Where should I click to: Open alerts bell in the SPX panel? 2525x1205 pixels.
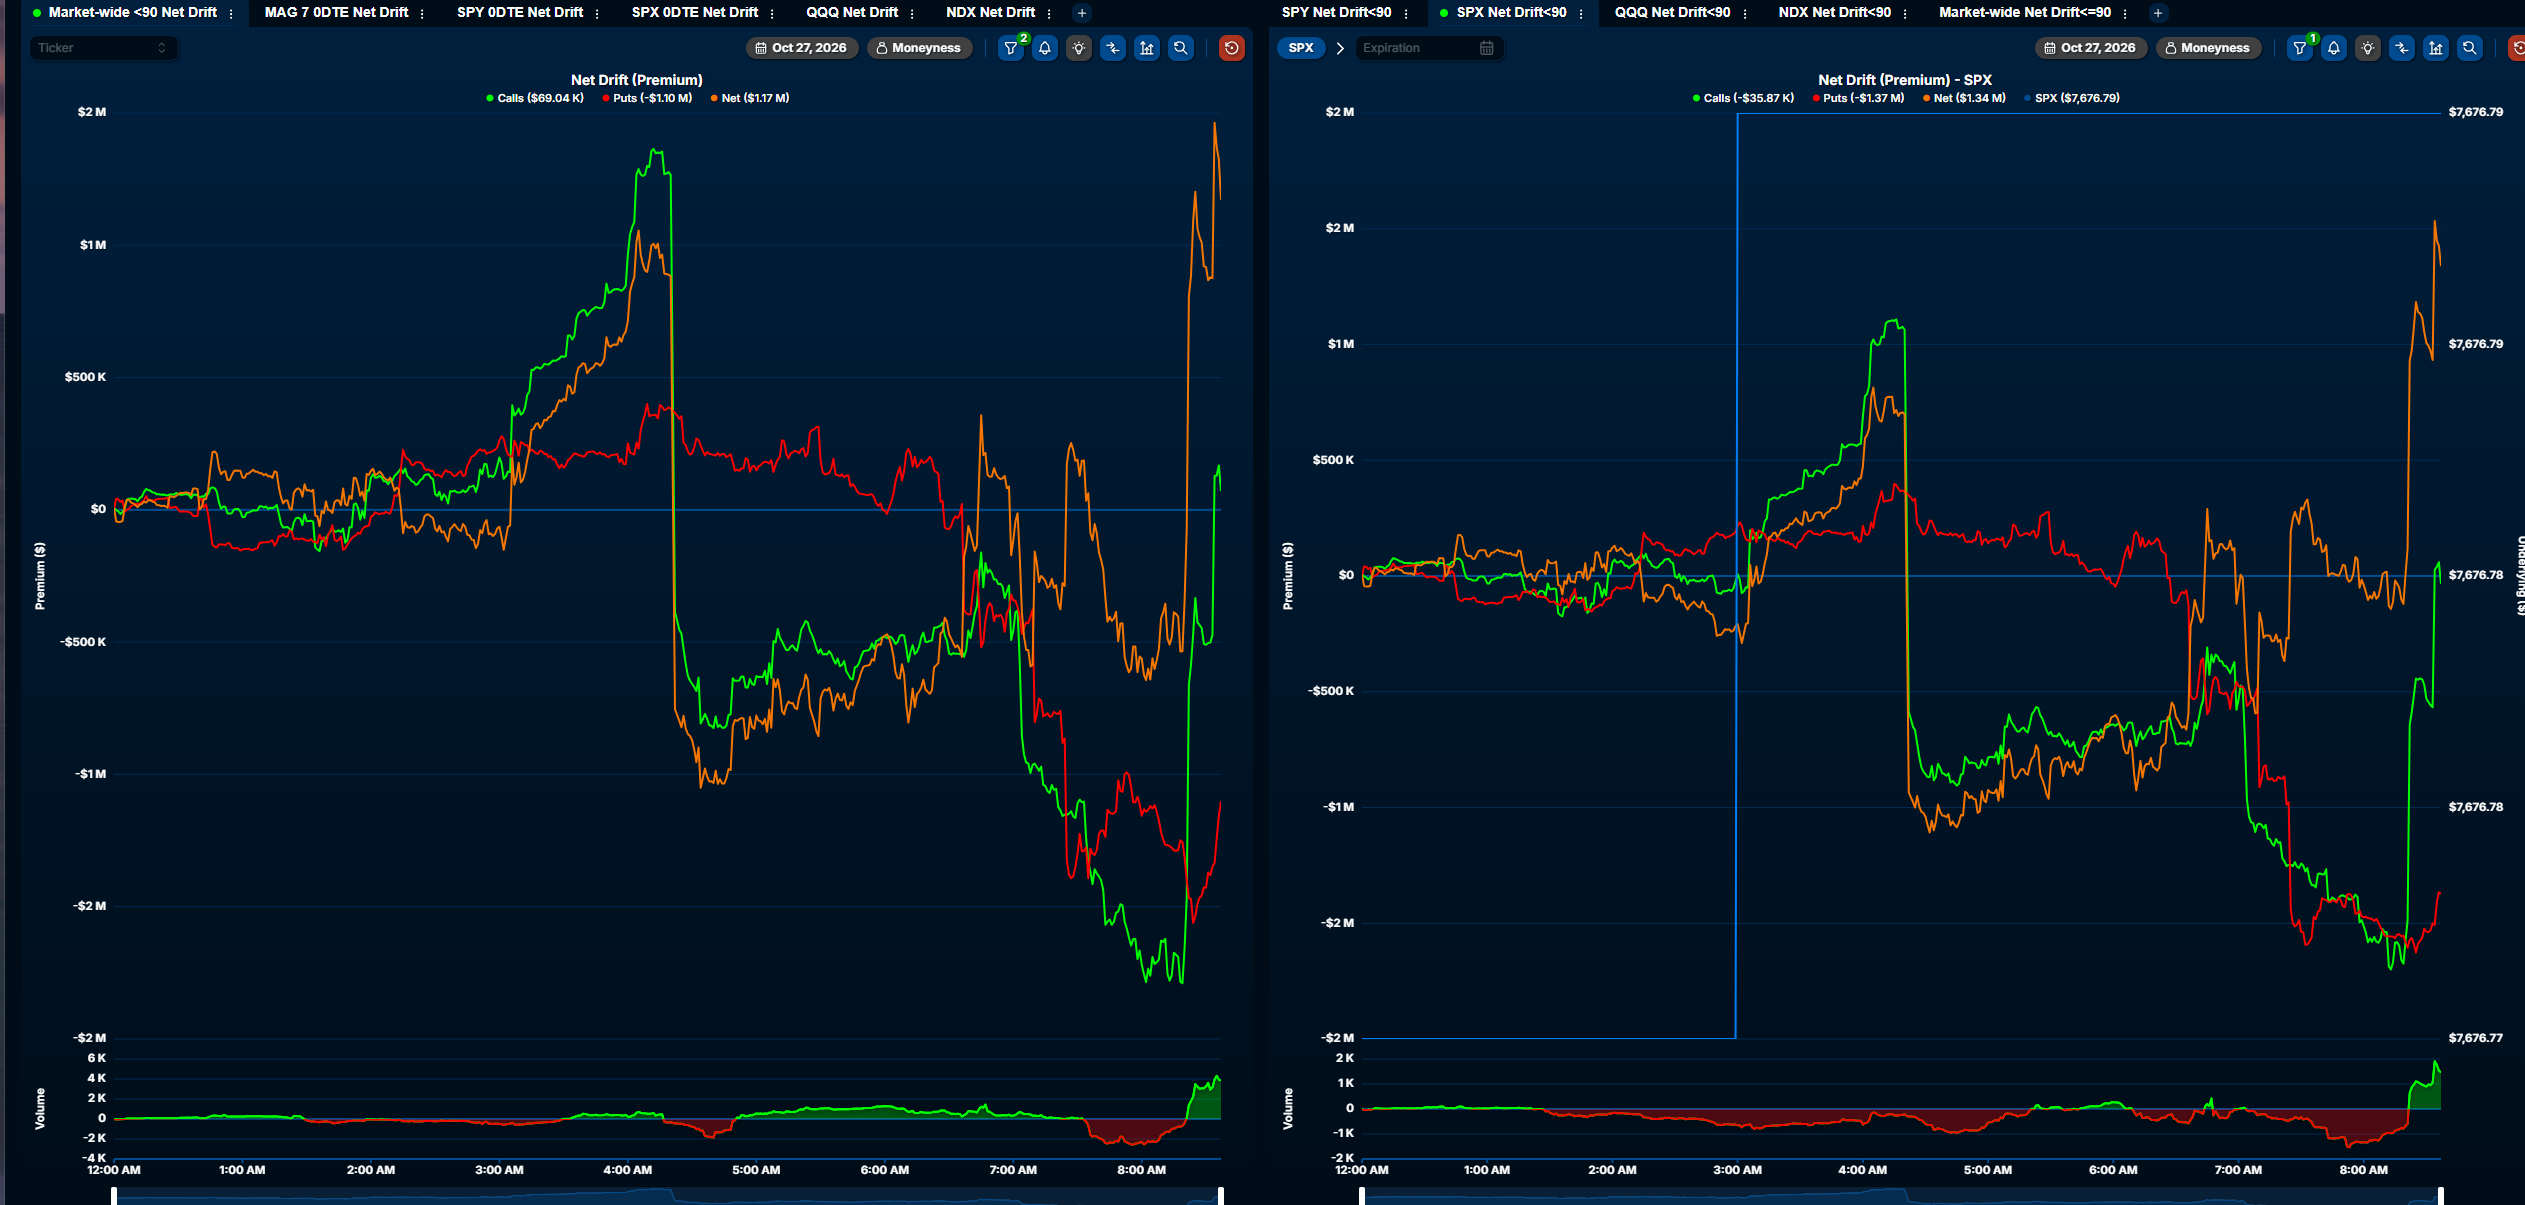click(x=2334, y=48)
